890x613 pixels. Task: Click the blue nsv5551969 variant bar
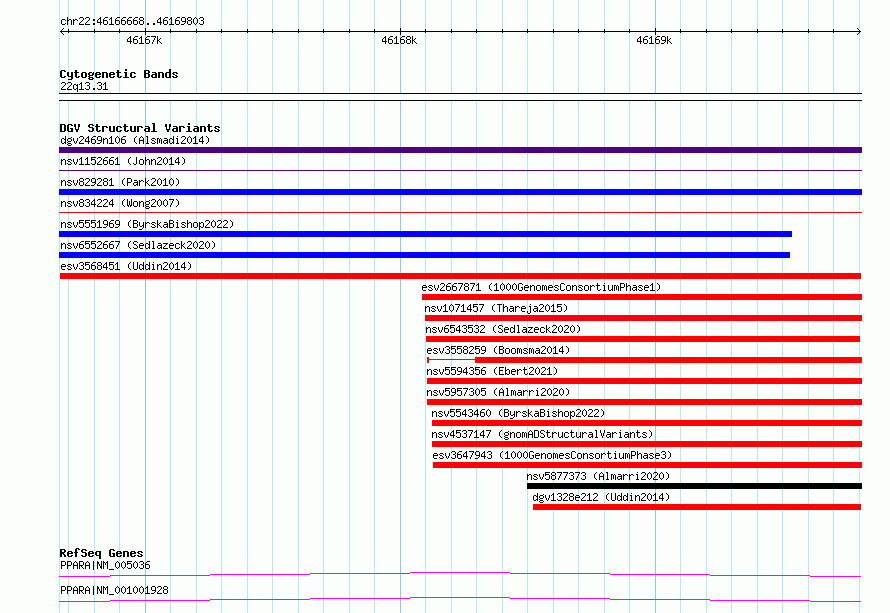[x=425, y=234]
